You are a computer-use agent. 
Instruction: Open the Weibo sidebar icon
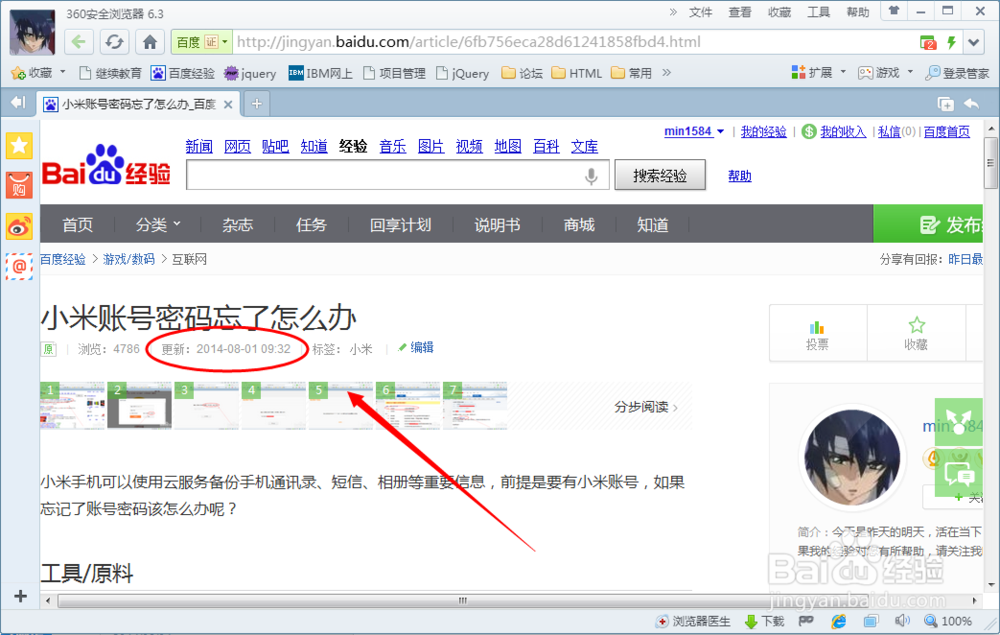pyautogui.click(x=19, y=226)
